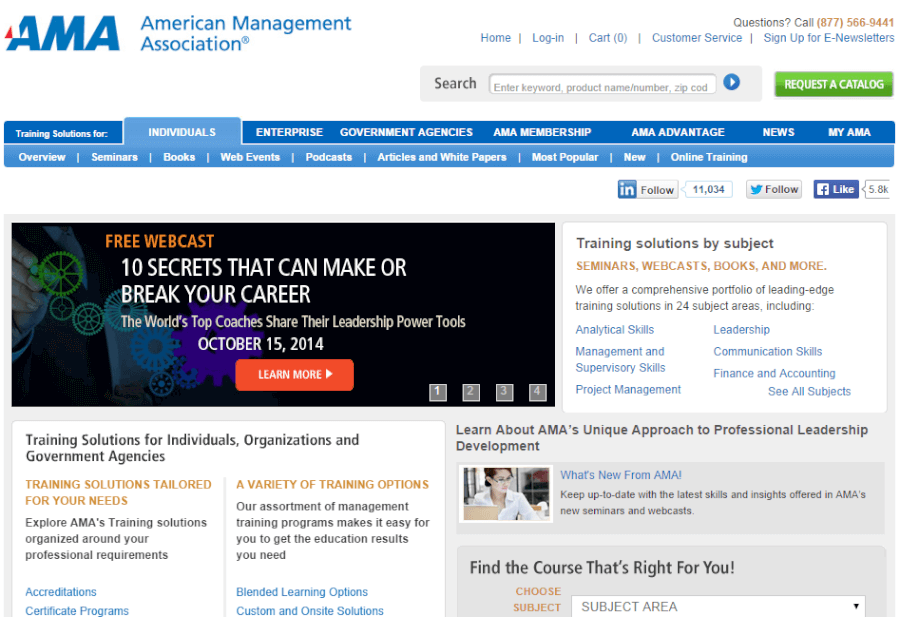Click the AMA logo
The image size is (900, 617).
coord(63,33)
